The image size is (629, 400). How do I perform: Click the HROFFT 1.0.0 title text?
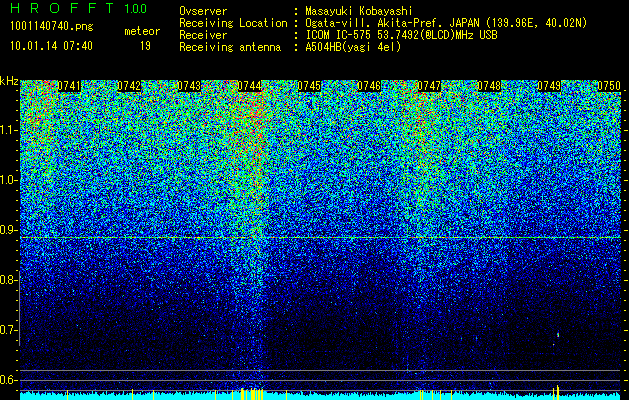79,8
